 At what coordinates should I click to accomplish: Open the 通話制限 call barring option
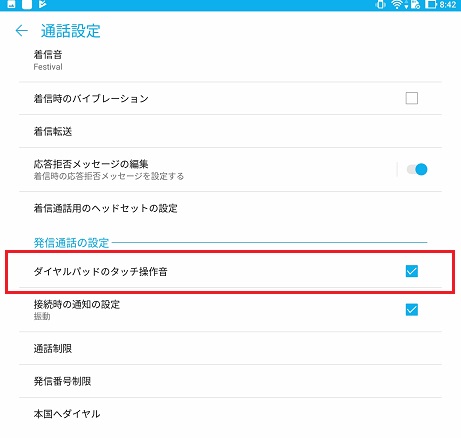point(230,348)
